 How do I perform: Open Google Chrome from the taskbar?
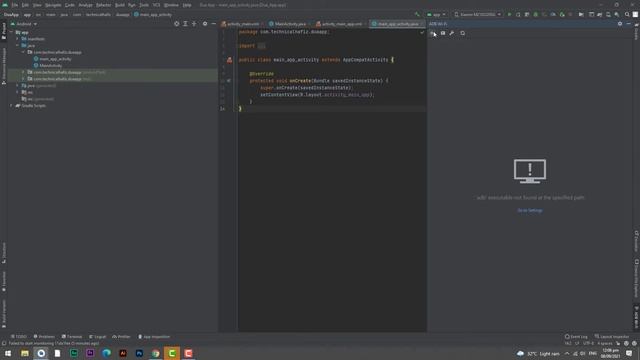(x=156, y=353)
